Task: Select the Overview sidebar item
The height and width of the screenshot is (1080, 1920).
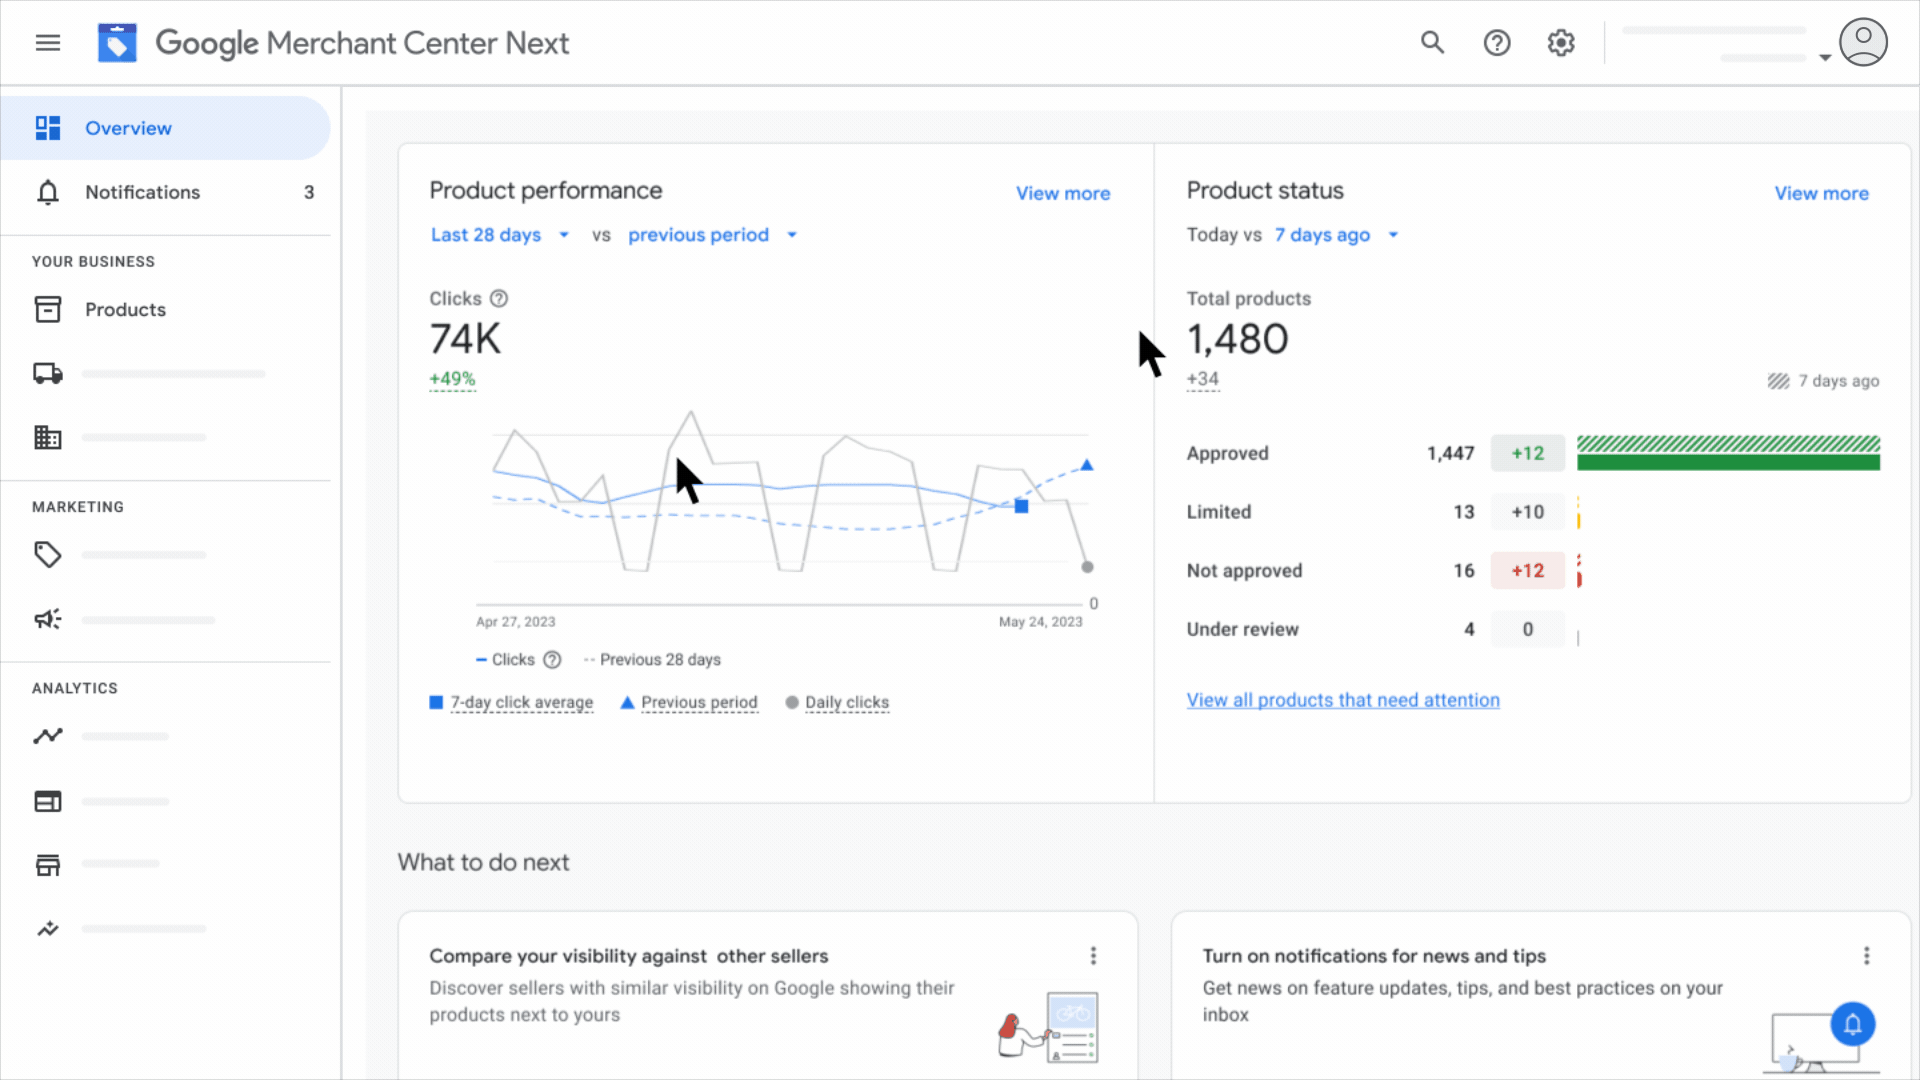Action: [165, 128]
